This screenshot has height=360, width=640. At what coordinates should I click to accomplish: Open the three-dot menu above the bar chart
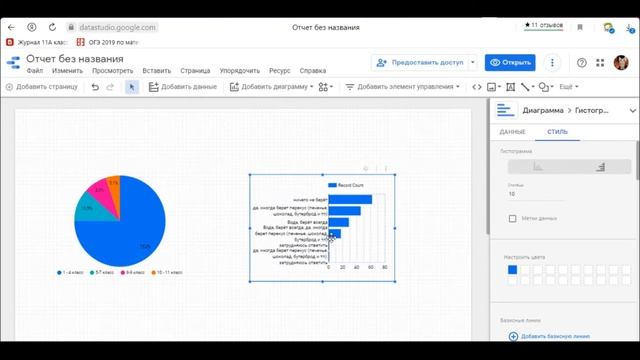pyautogui.click(x=386, y=169)
